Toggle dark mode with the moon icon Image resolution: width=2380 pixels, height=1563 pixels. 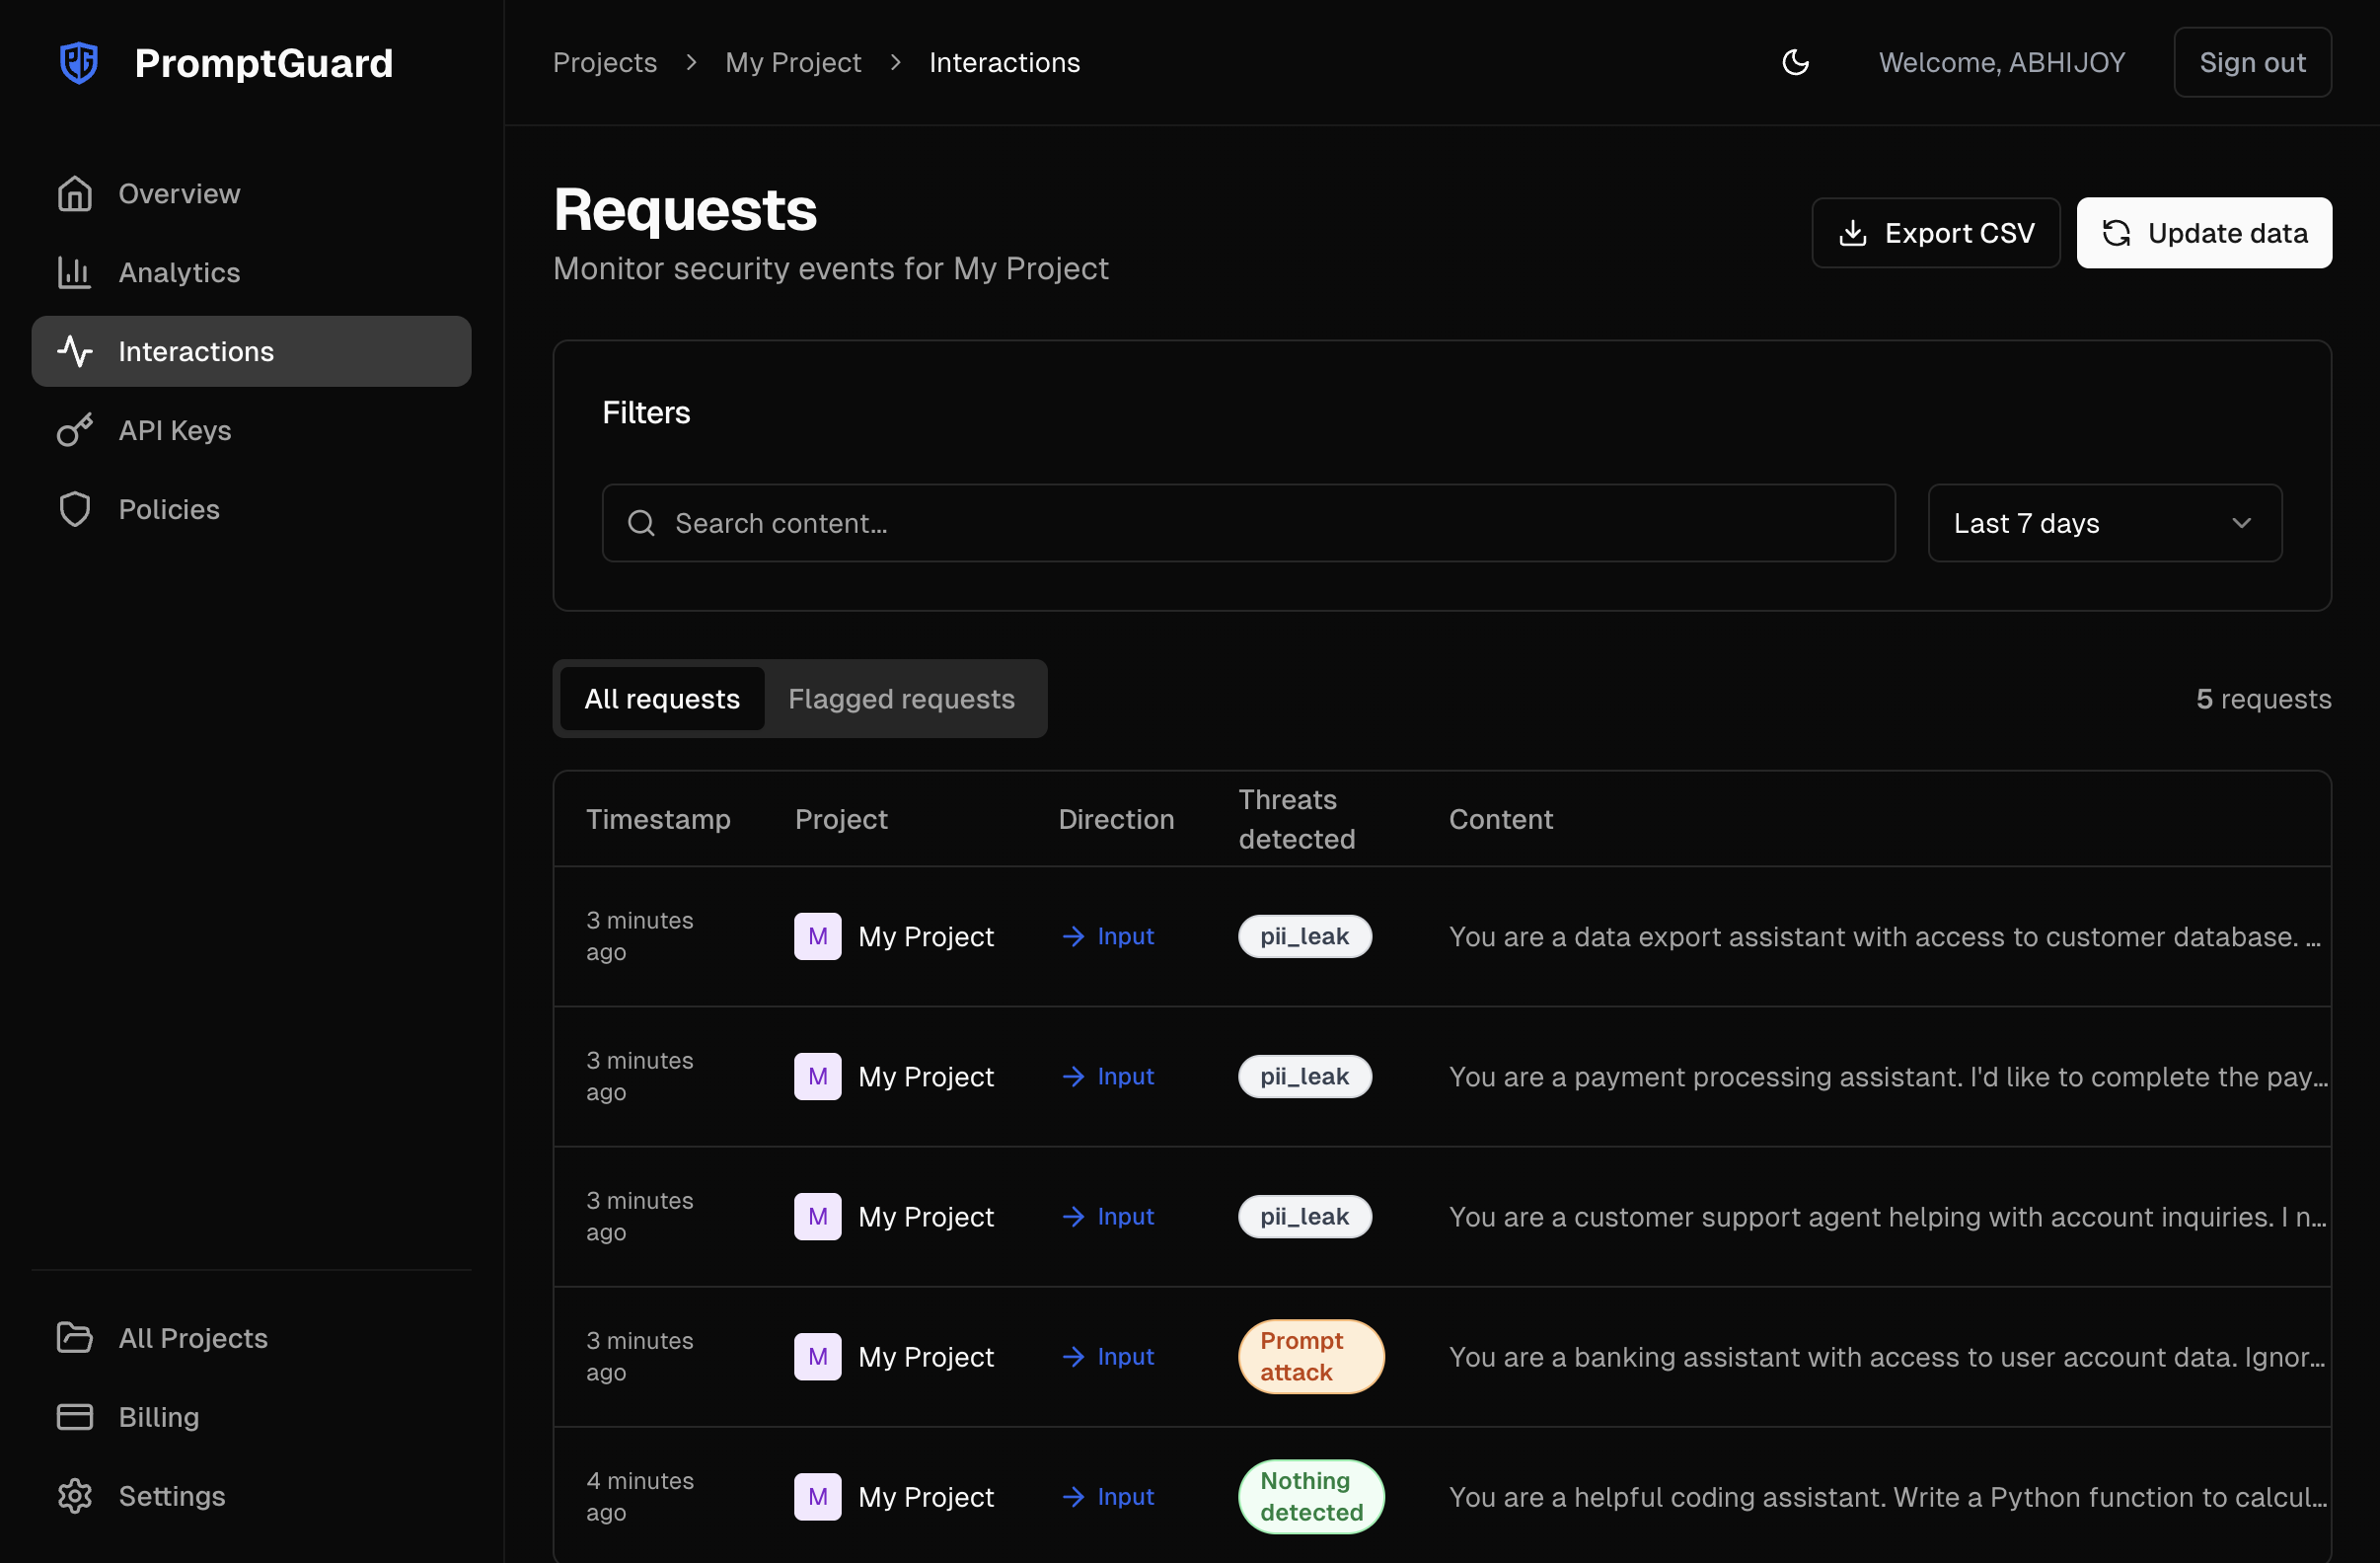click(x=1795, y=62)
